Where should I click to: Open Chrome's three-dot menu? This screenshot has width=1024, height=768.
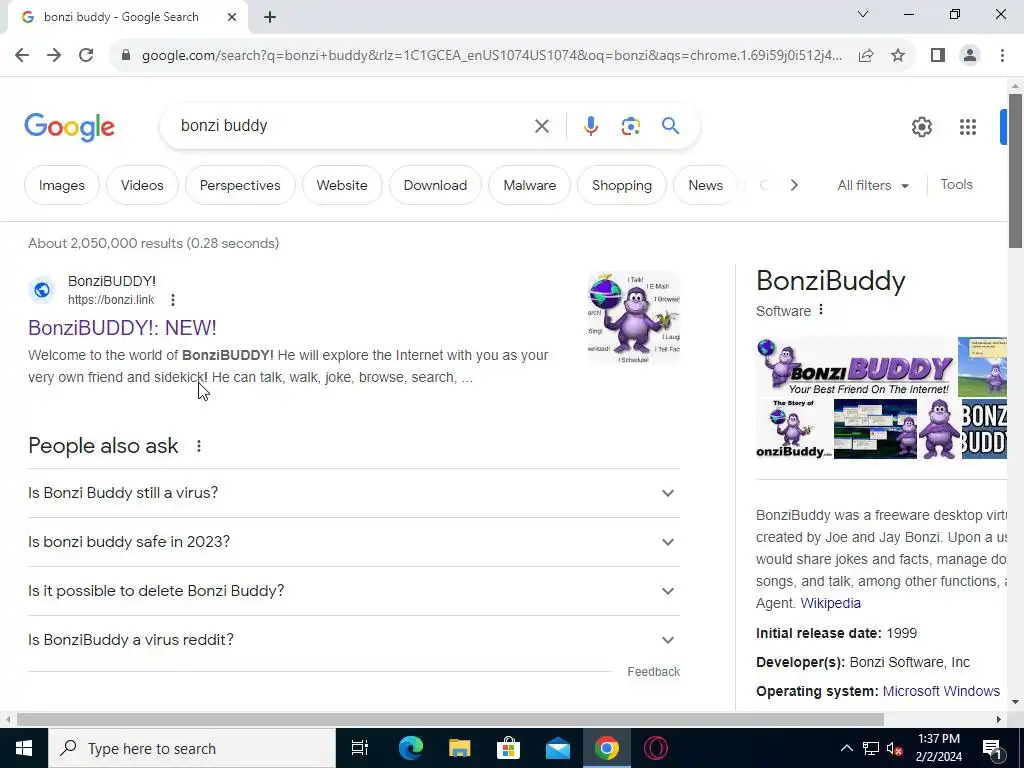1002,56
